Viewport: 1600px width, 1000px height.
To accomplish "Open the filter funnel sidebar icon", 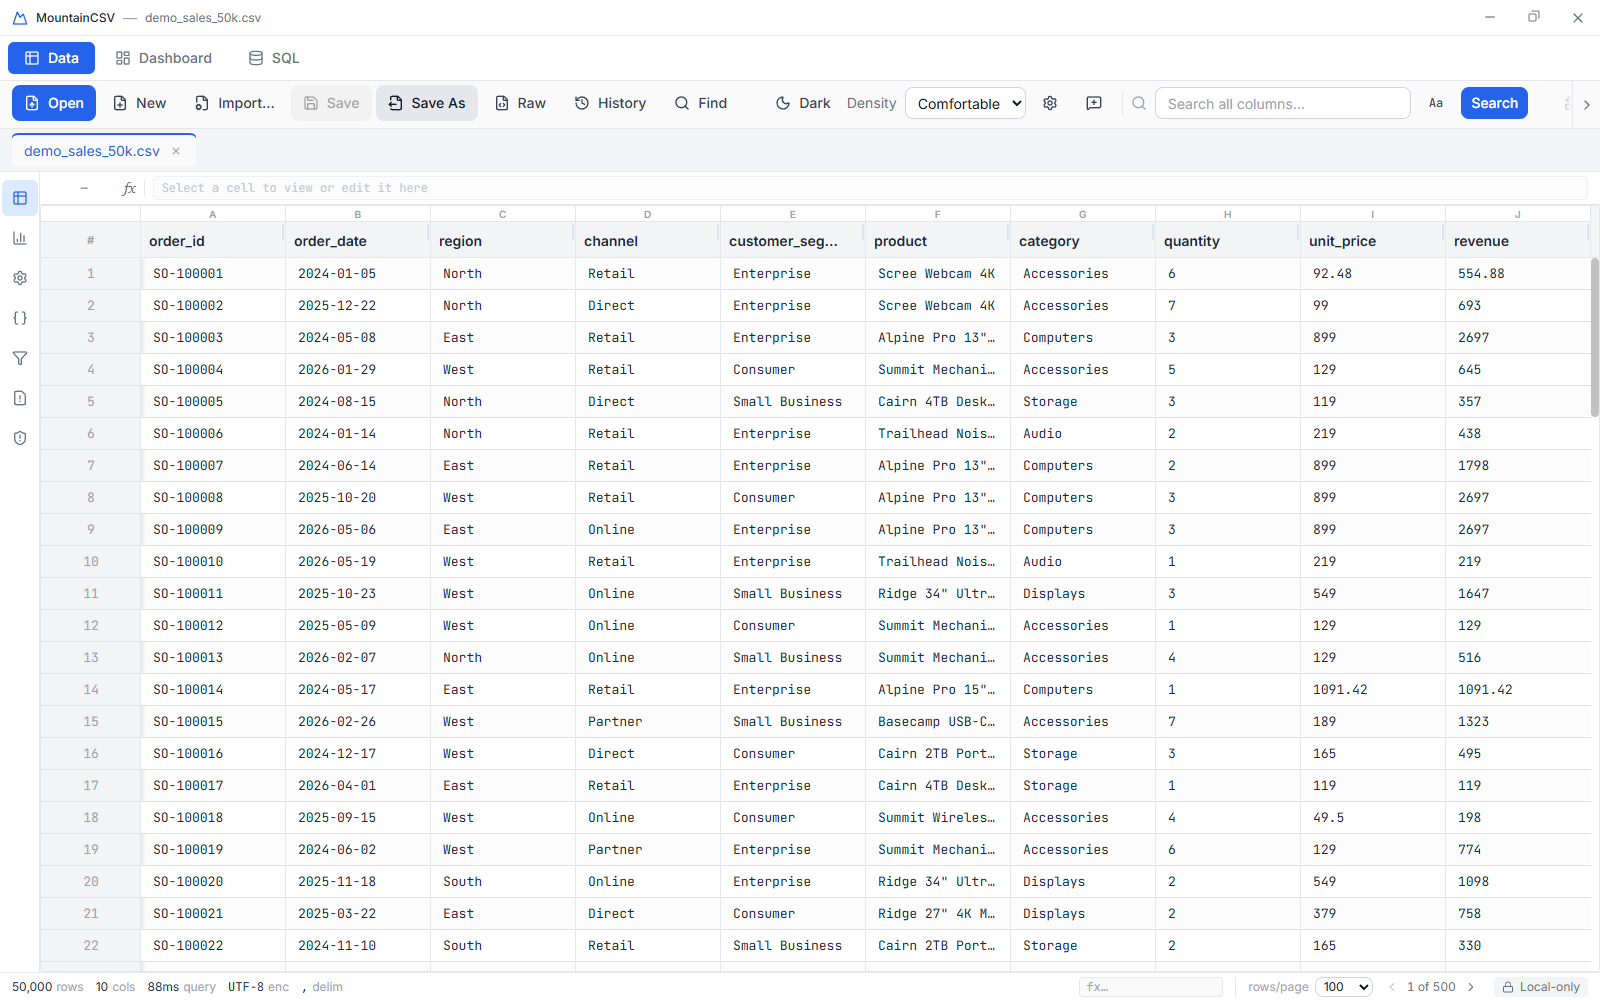I will click(20, 358).
